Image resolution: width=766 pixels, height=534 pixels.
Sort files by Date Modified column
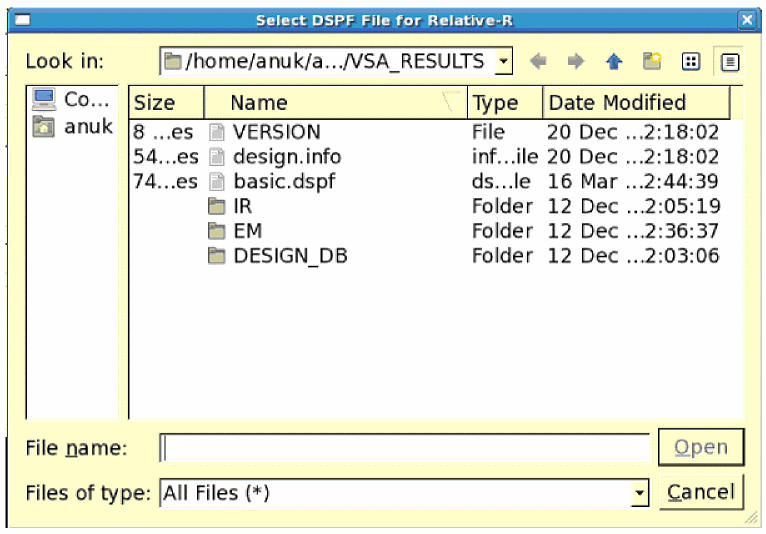pos(637,103)
